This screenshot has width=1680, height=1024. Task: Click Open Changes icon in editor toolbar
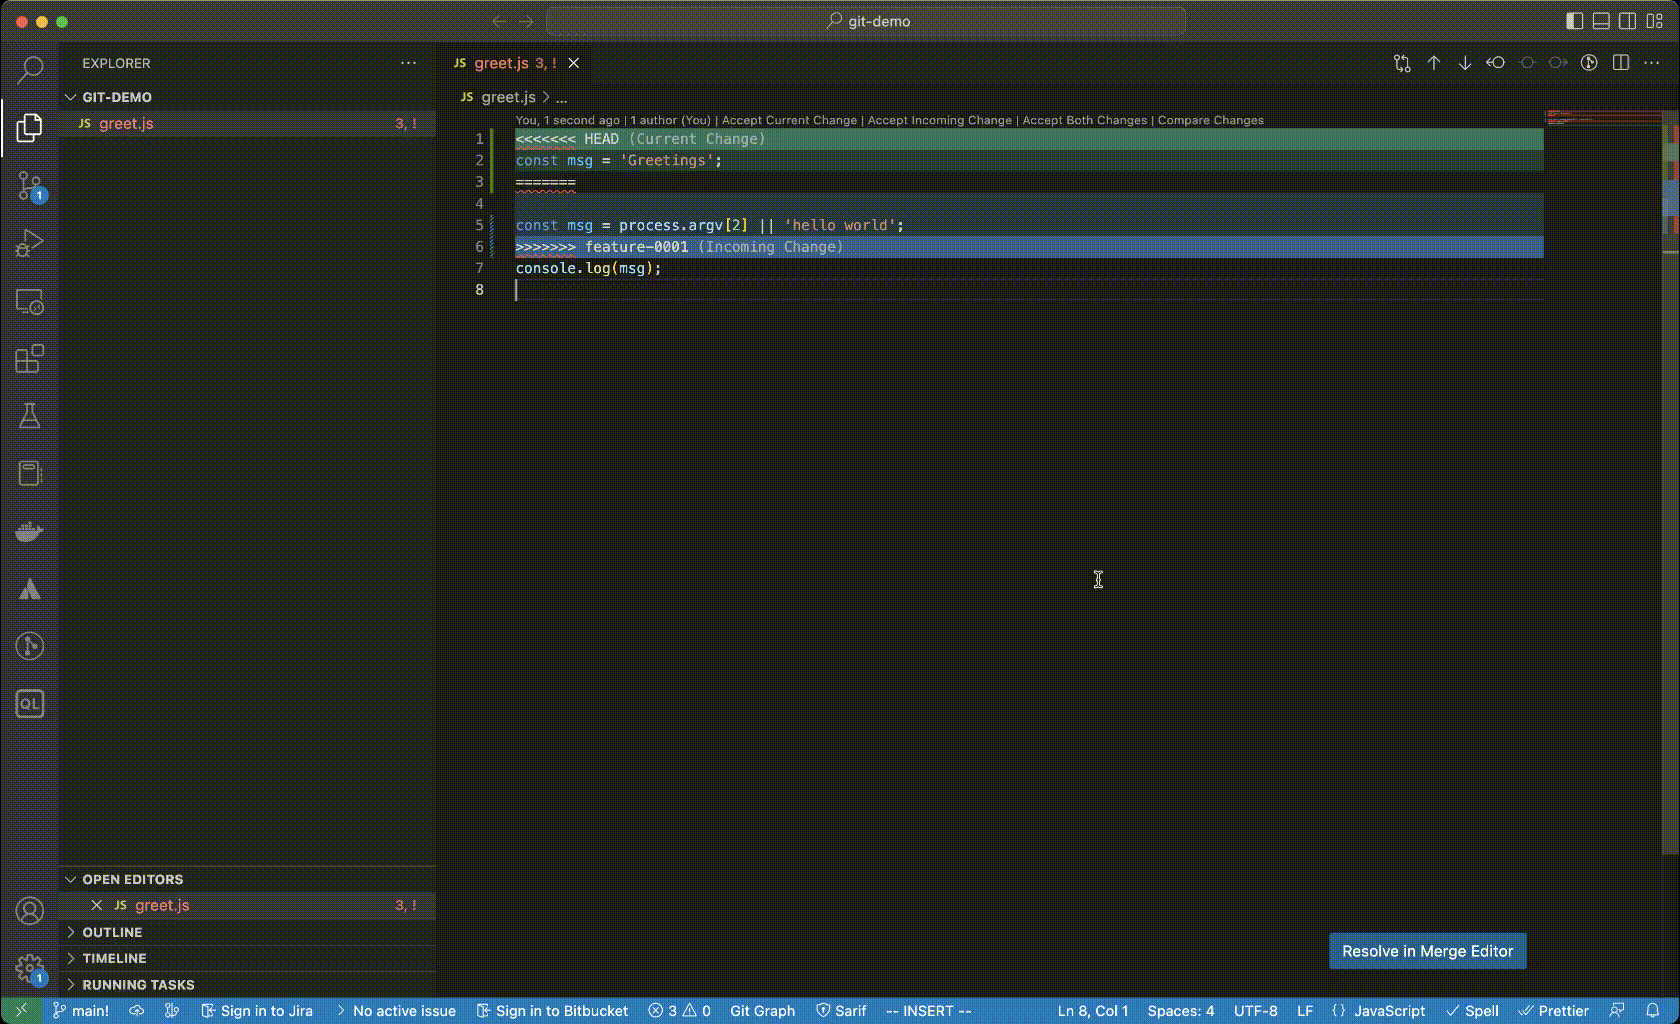(x=1402, y=63)
